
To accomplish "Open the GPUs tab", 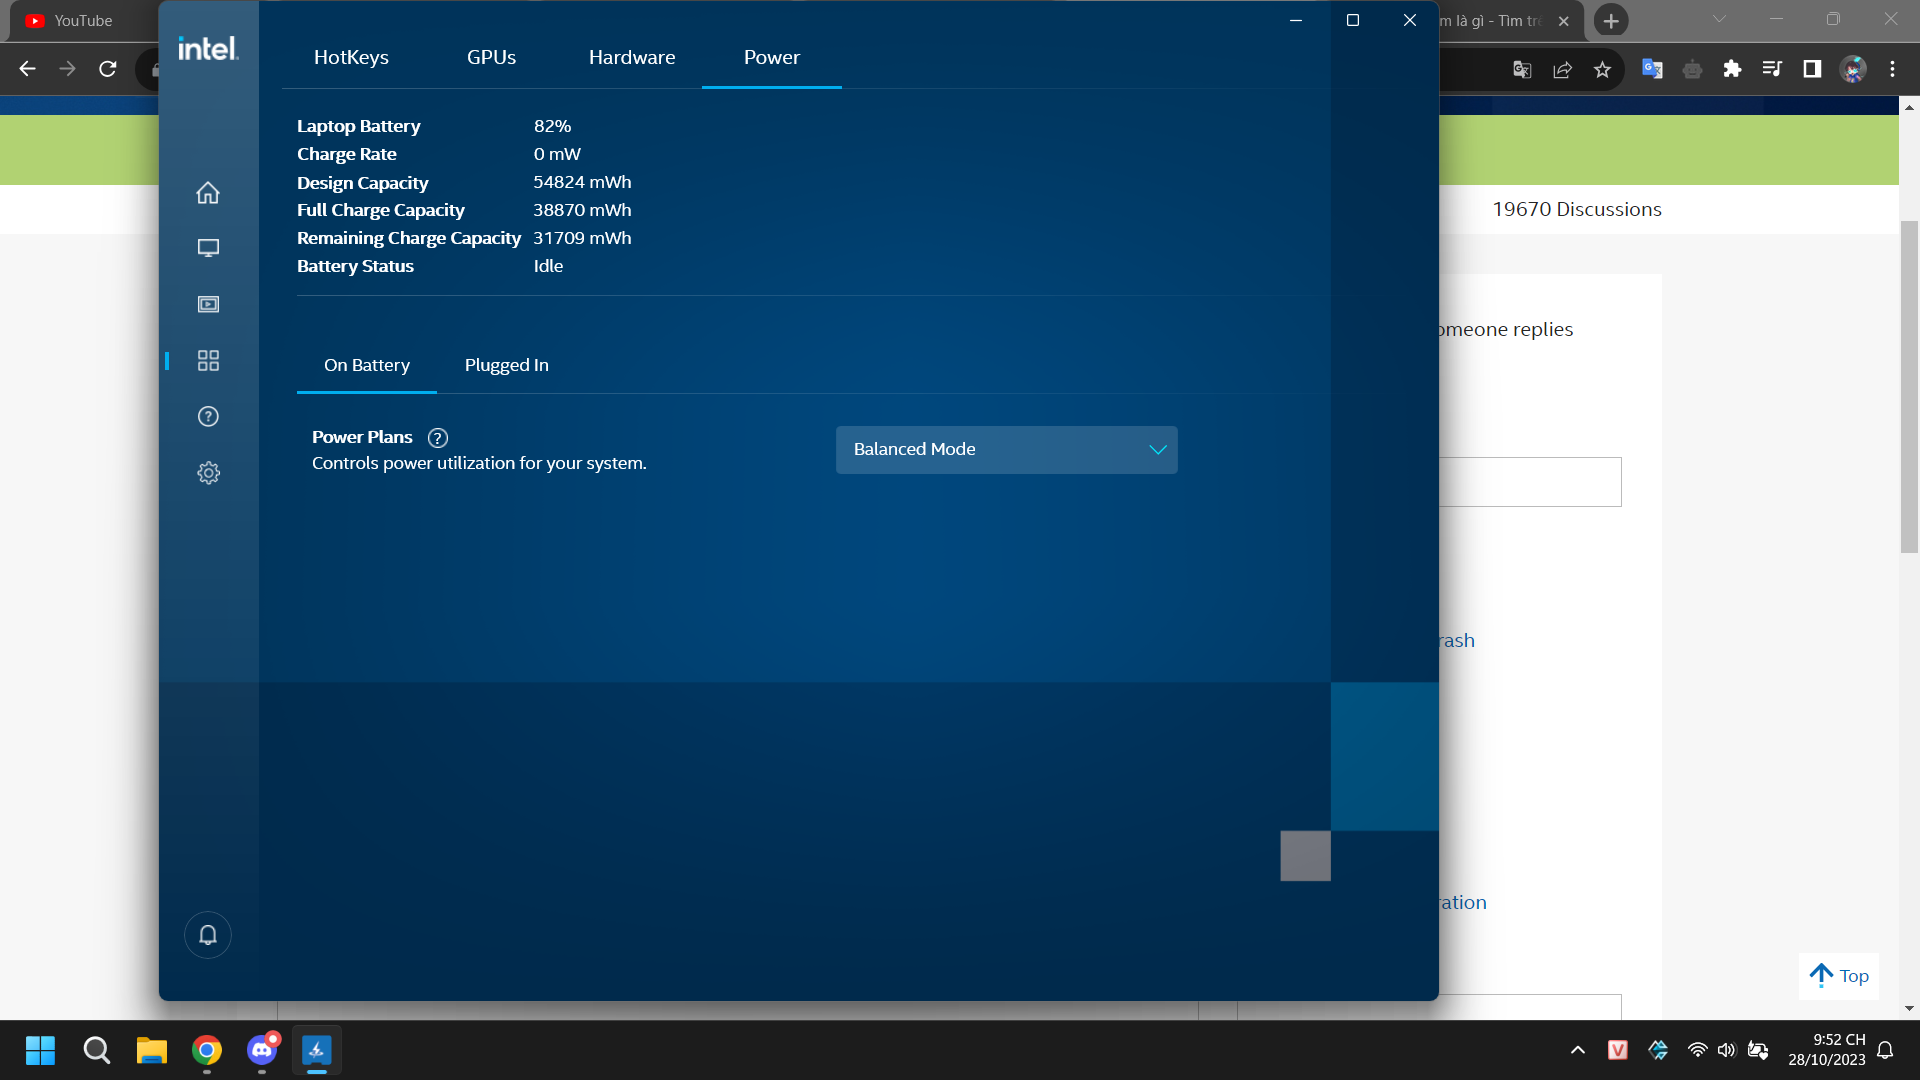I will tap(491, 57).
